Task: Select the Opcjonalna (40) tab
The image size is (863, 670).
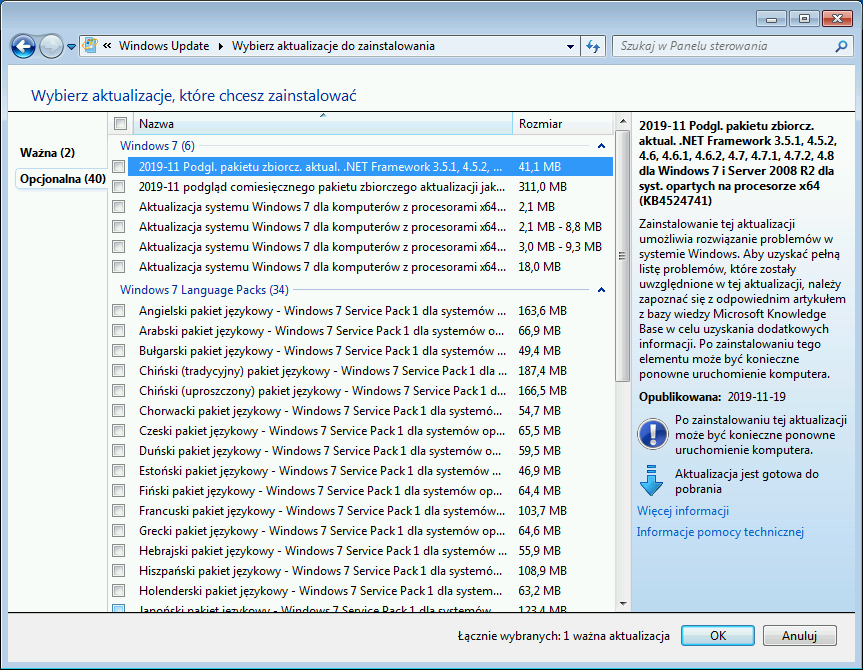Action: (x=63, y=179)
